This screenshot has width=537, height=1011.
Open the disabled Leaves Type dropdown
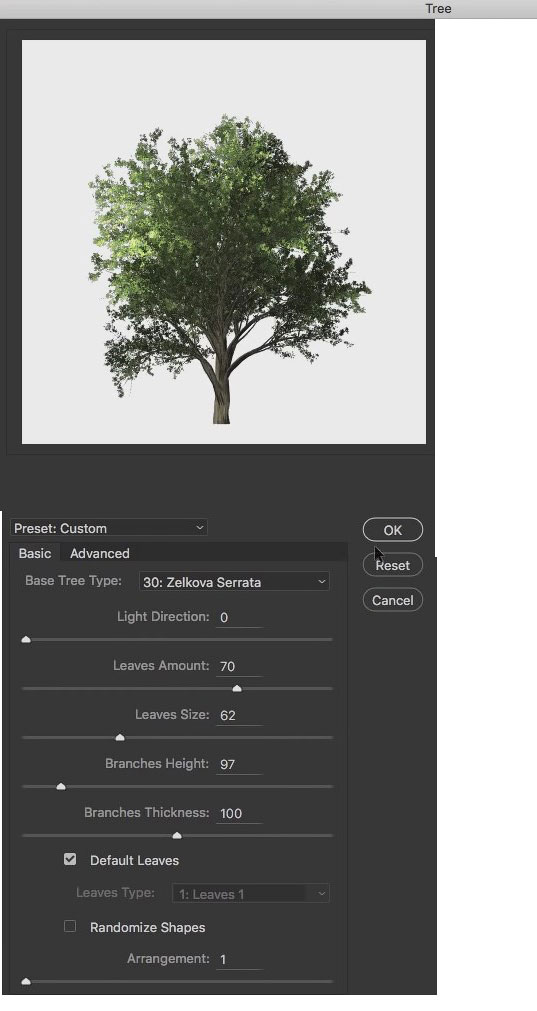click(x=251, y=894)
